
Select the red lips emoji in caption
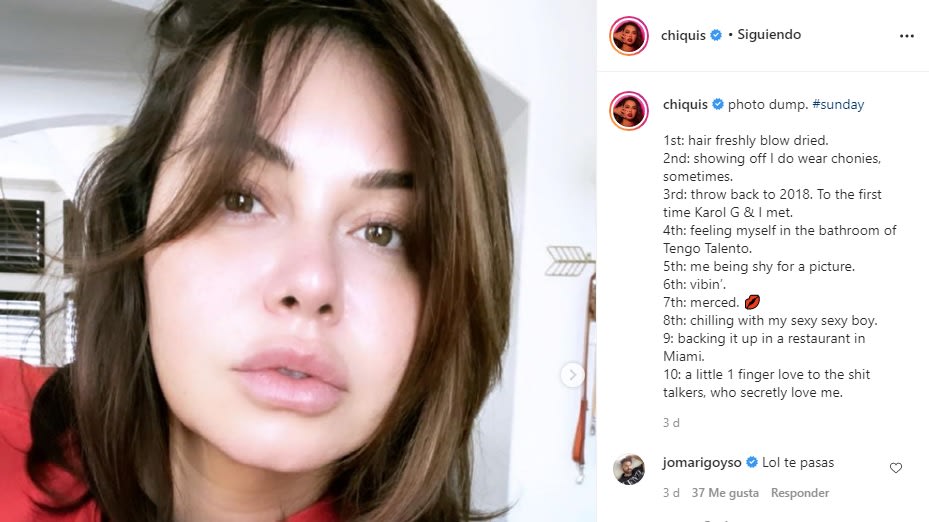pyautogui.click(x=752, y=303)
